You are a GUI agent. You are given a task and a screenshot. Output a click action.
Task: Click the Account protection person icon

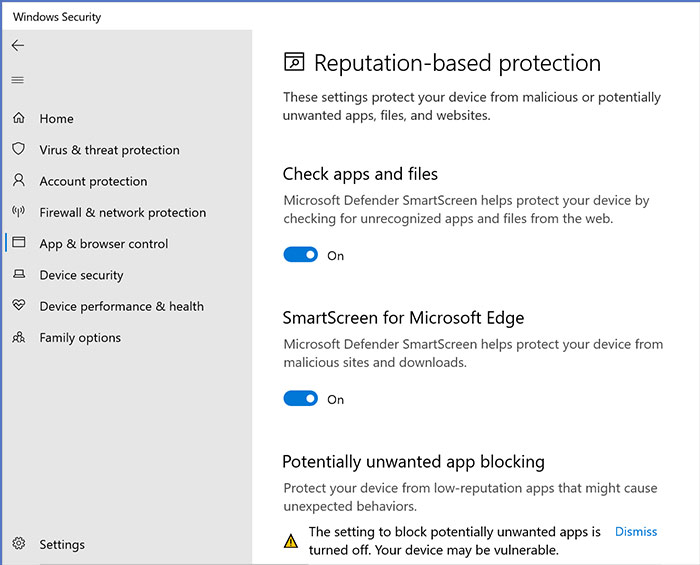(19, 180)
